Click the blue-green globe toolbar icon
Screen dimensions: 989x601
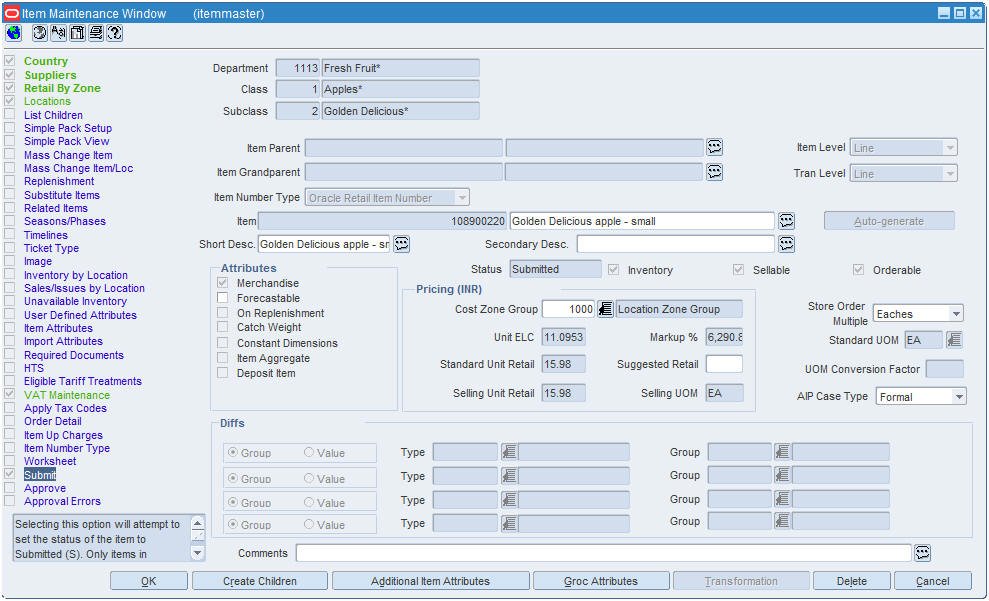pyautogui.click(x=14, y=33)
